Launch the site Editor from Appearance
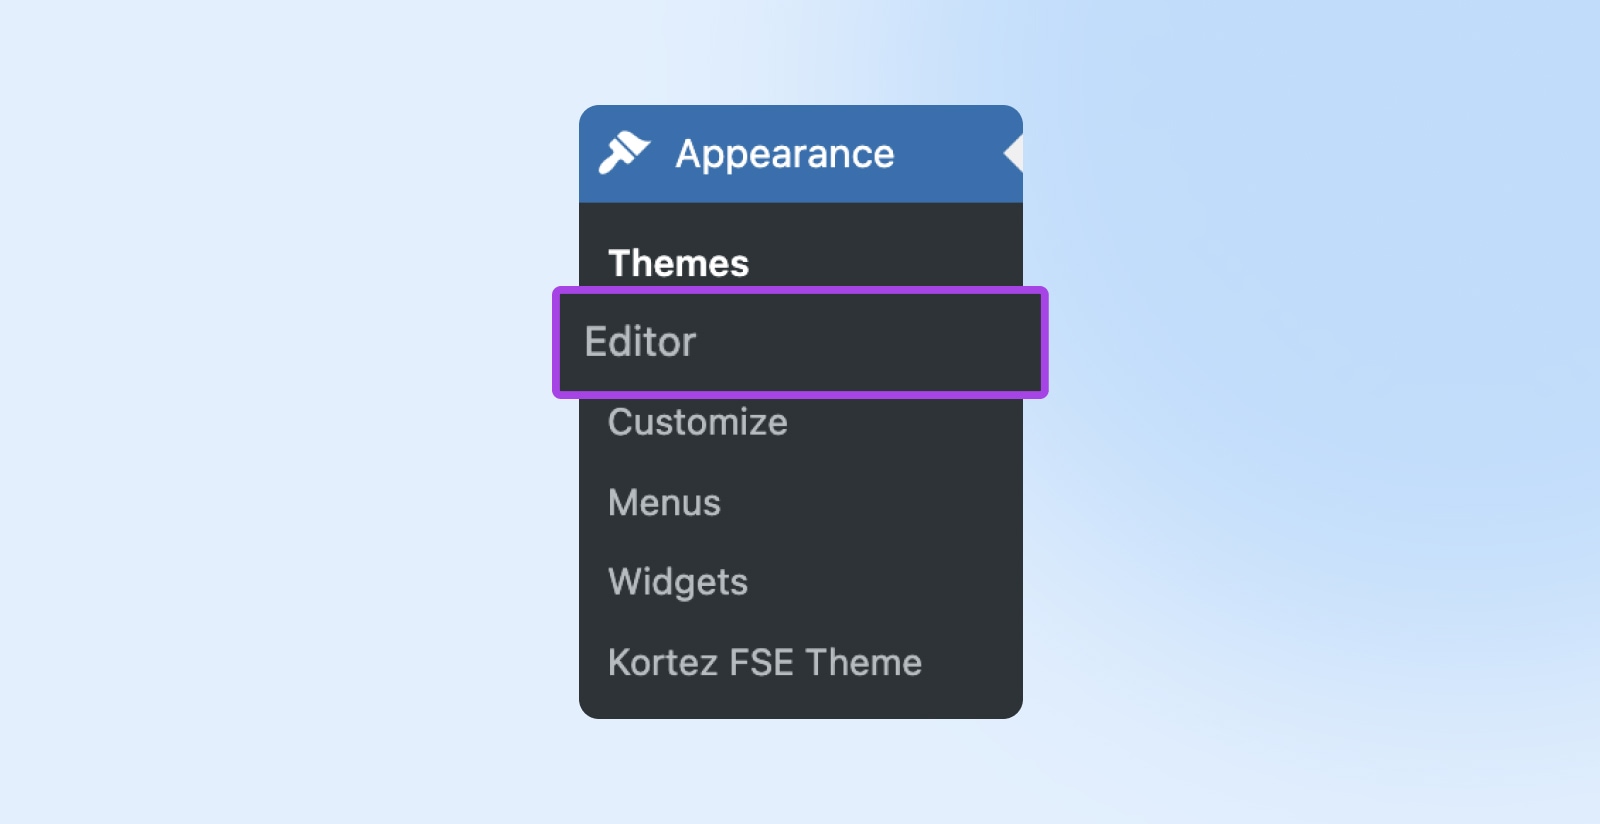1600x824 pixels. [640, 342]
